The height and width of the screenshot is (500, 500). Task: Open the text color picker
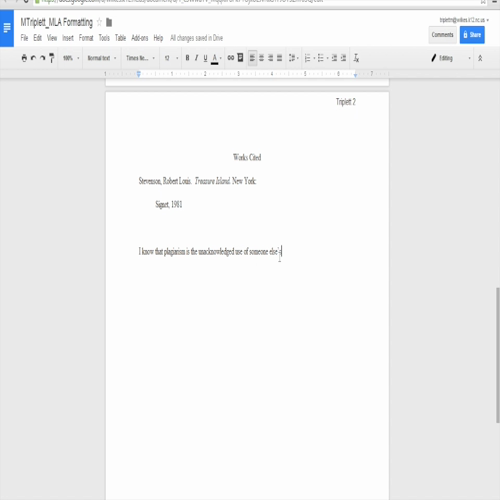(x=216, y=58)
